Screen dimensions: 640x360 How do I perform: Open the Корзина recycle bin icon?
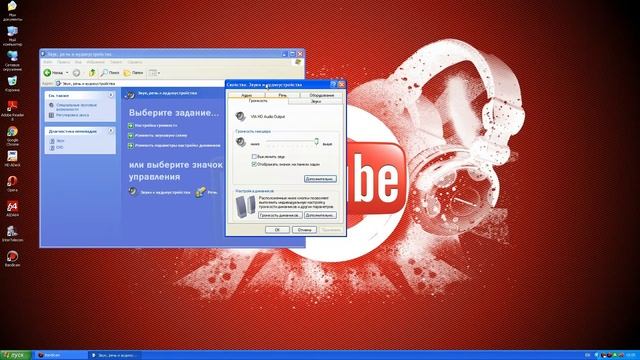point(12,81)
